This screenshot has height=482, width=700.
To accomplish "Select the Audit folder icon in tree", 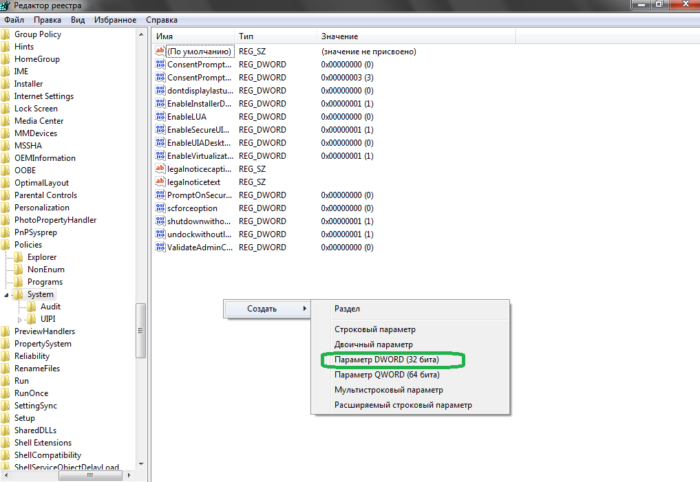I will pos(33,306).
